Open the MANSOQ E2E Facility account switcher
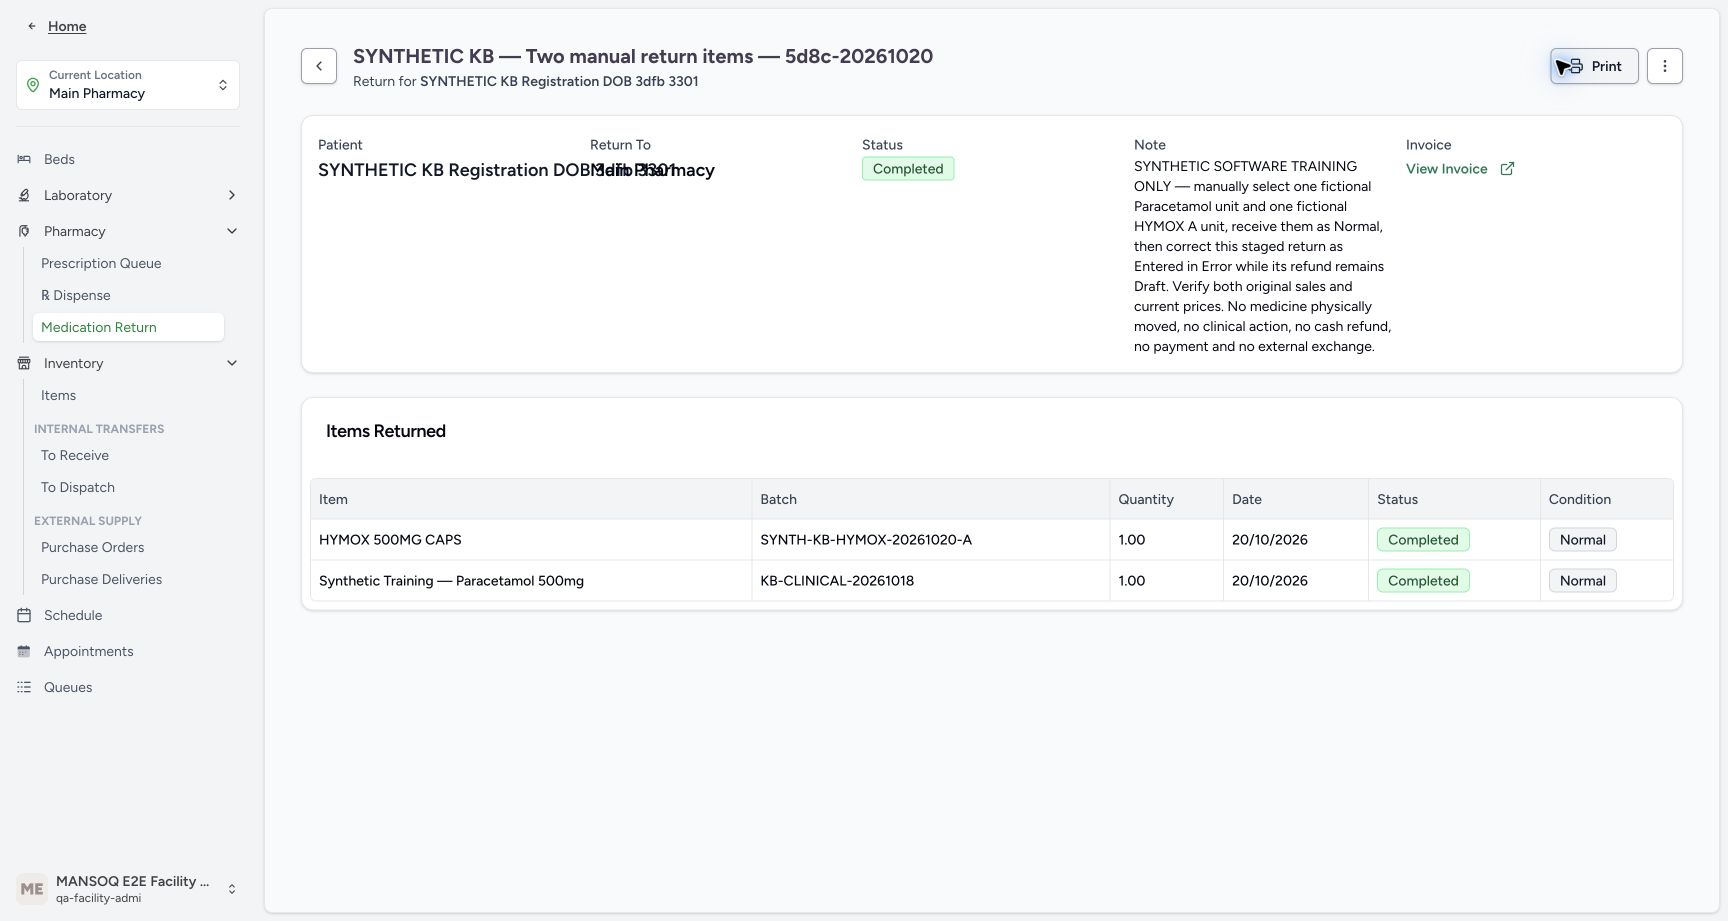The height and width of the screenshot is (921, 1728). coord(128,889)
